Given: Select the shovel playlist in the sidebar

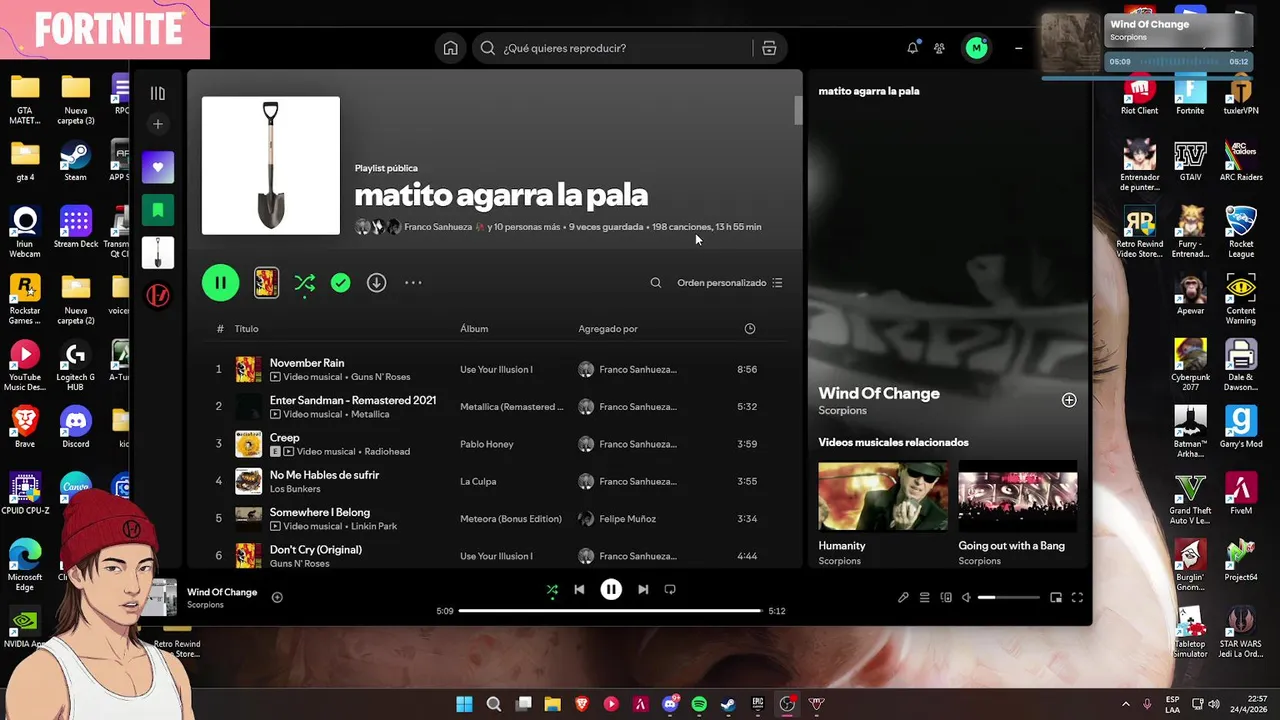Looking at the screenshot, I should 157,253.
